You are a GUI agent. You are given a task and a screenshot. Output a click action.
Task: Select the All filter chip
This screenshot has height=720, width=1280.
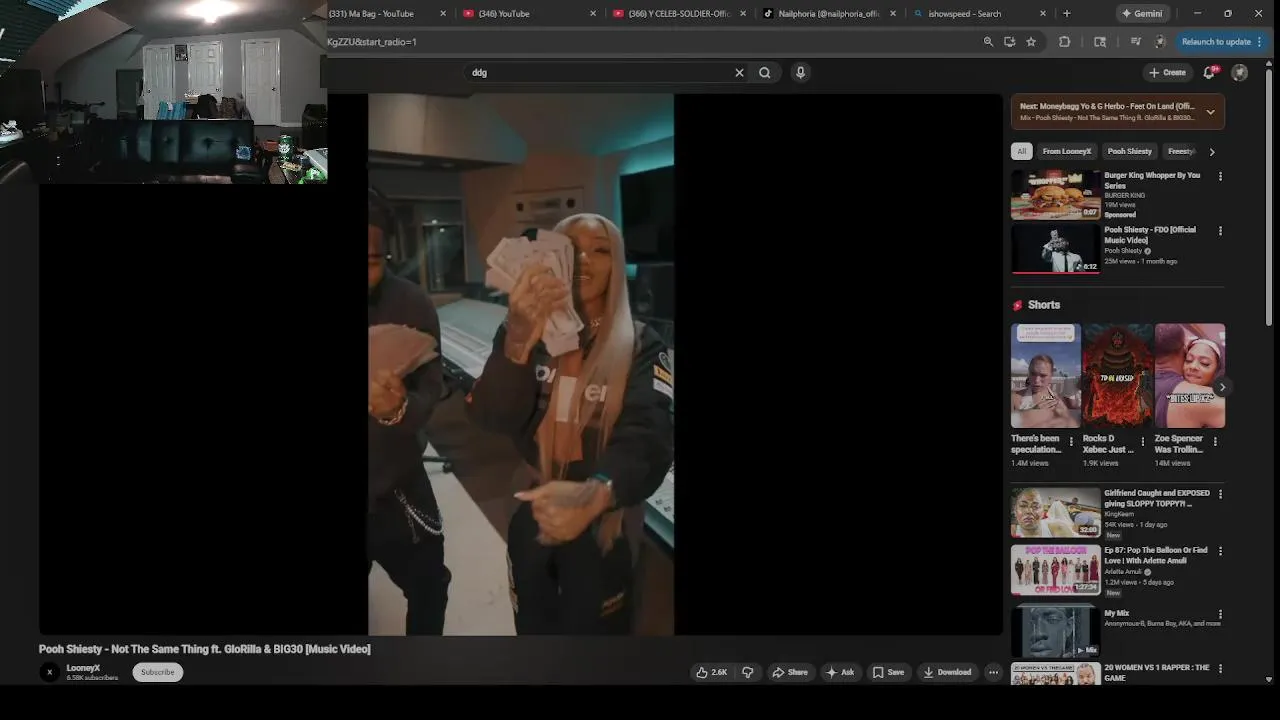click(1021, 151)
